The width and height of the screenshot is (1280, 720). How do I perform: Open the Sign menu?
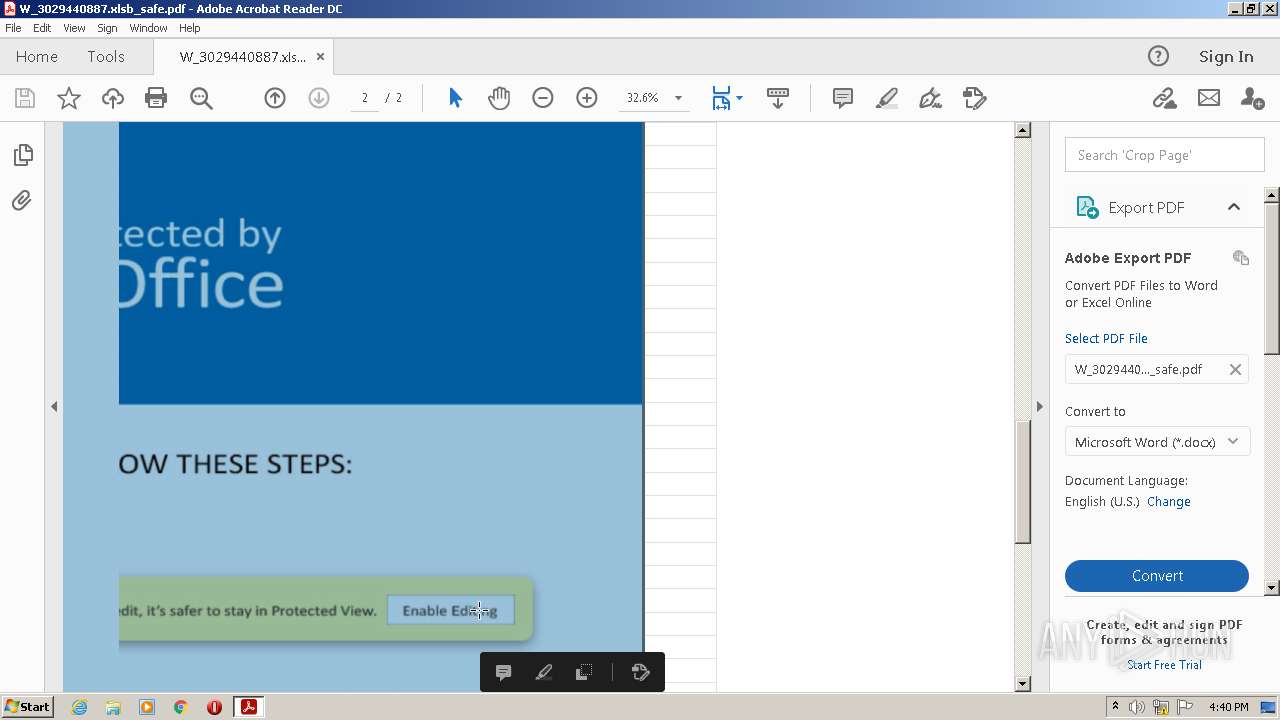(x=107, y=28)
